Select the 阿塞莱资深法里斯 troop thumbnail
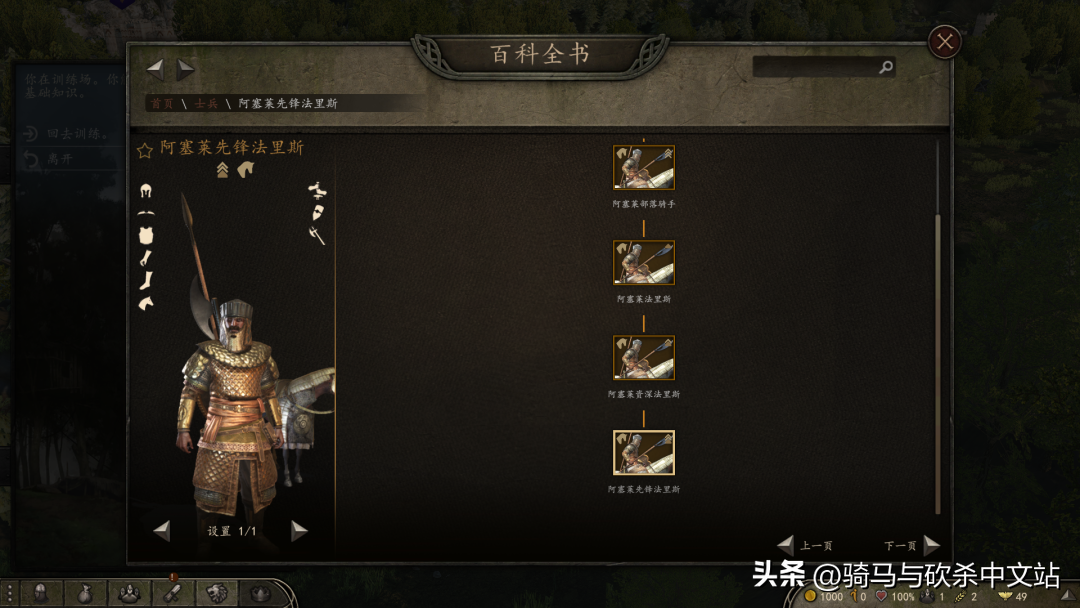Viewport: 1080px width, 608px height. [644, 357]
